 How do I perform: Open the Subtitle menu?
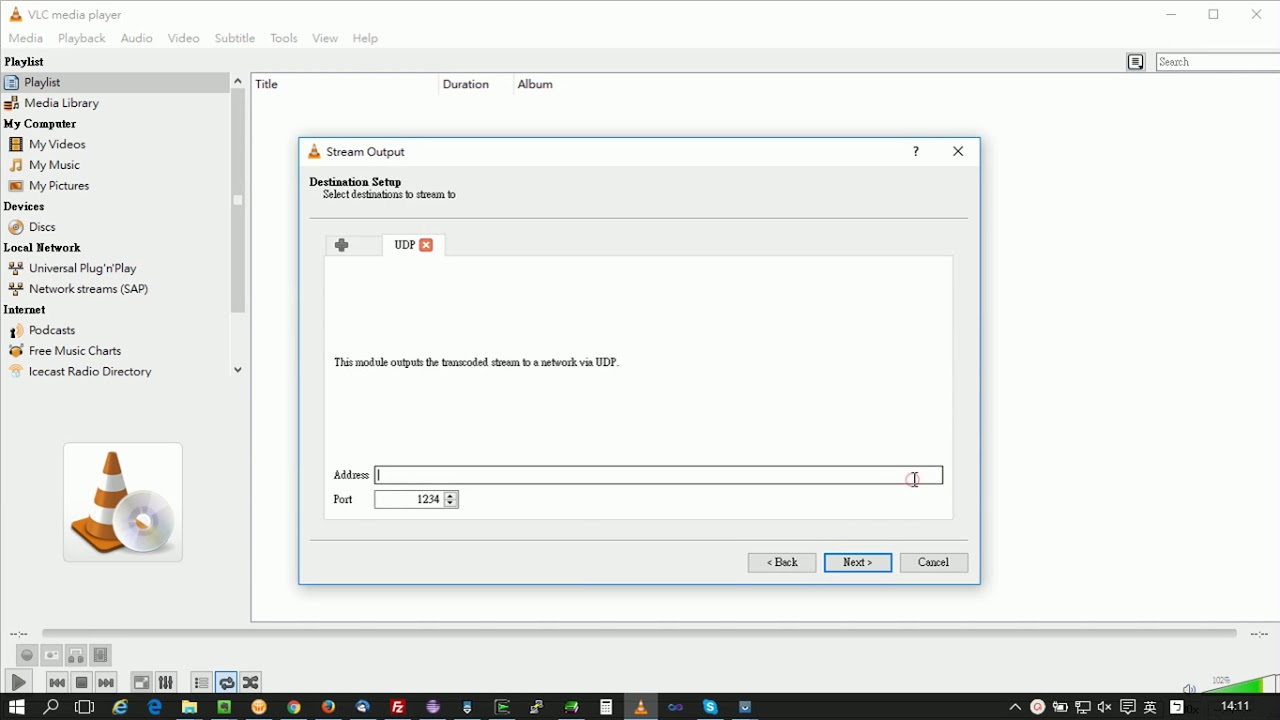235,38
